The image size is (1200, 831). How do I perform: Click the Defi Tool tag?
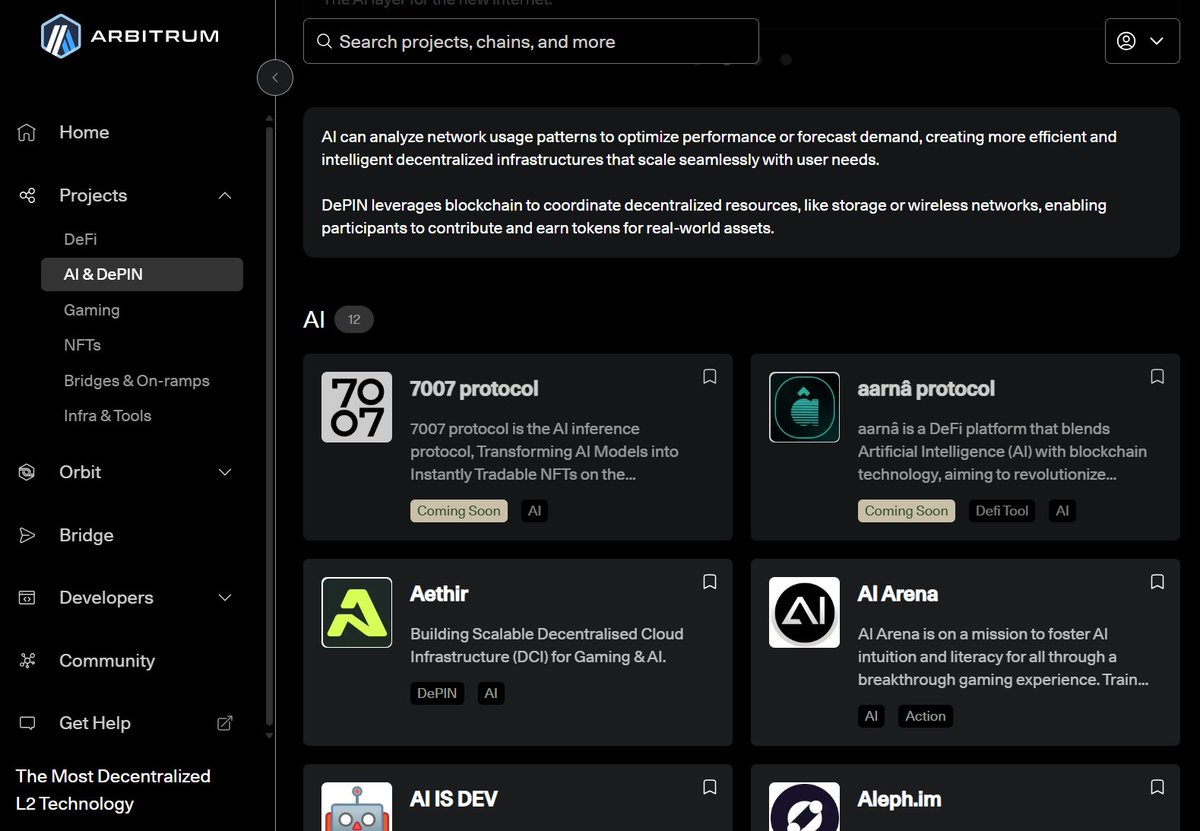click(x=1002, y=511)
